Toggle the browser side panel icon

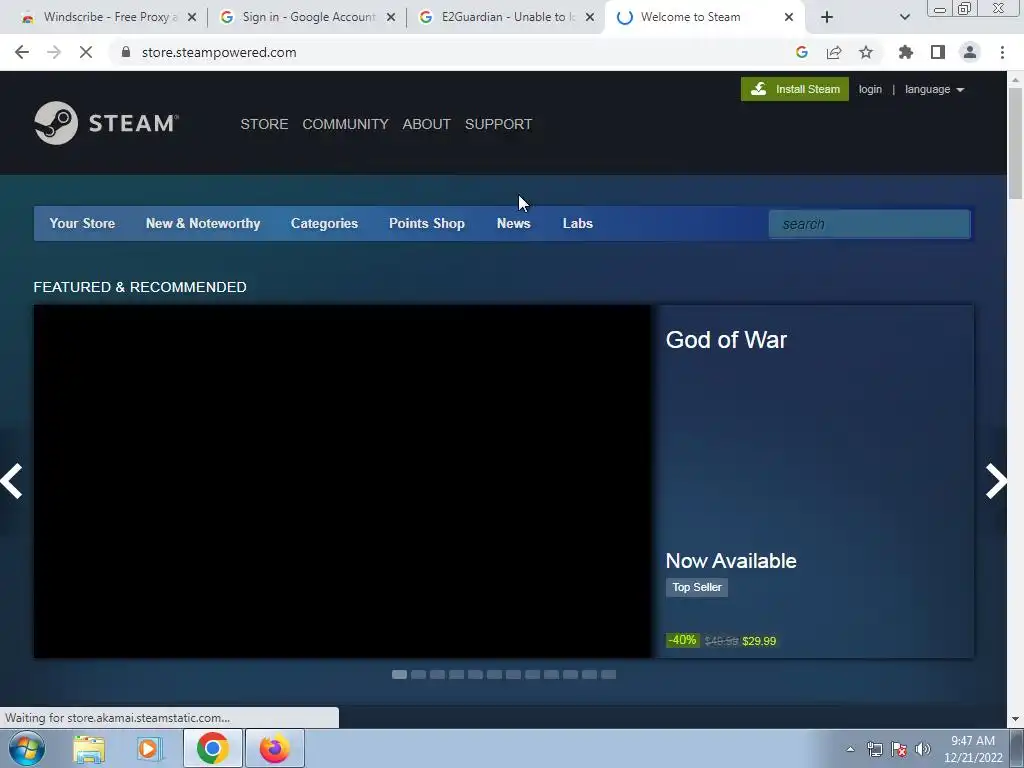[x=938, y=52]
